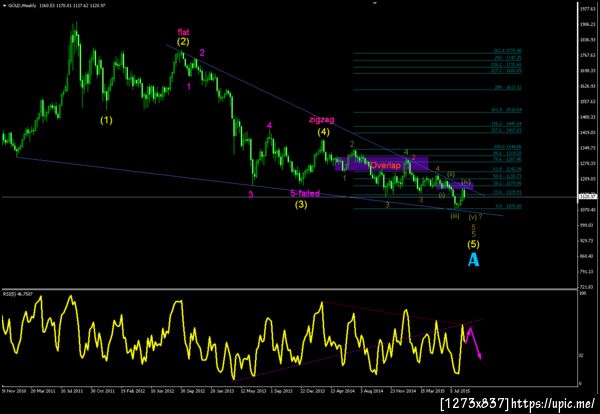Select the large blue 'A' label
This screenshot has height=414, width=600.
(x=473, y=259)
